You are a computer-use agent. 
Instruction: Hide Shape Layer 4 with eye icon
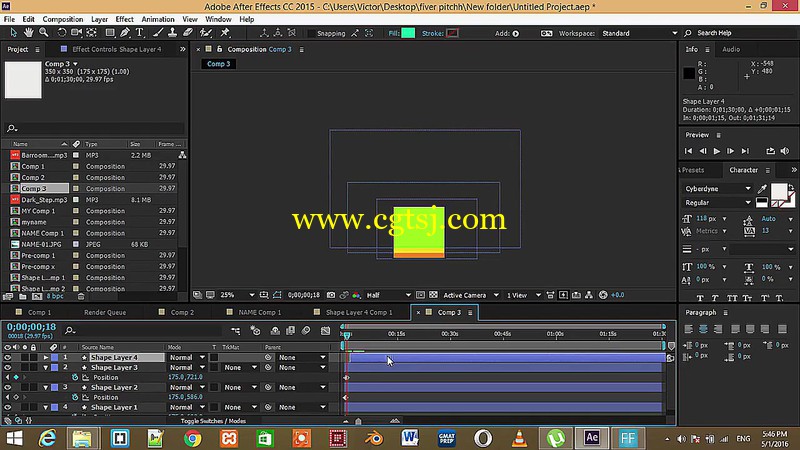(x=8, y=358)
